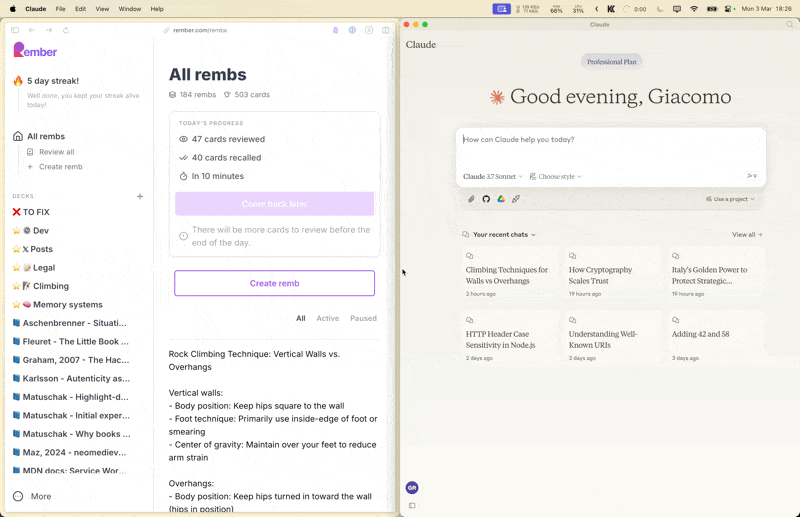The image size is (800, 517).
Task: Click the integrations plug icon
Action: [x=516, y=199]
